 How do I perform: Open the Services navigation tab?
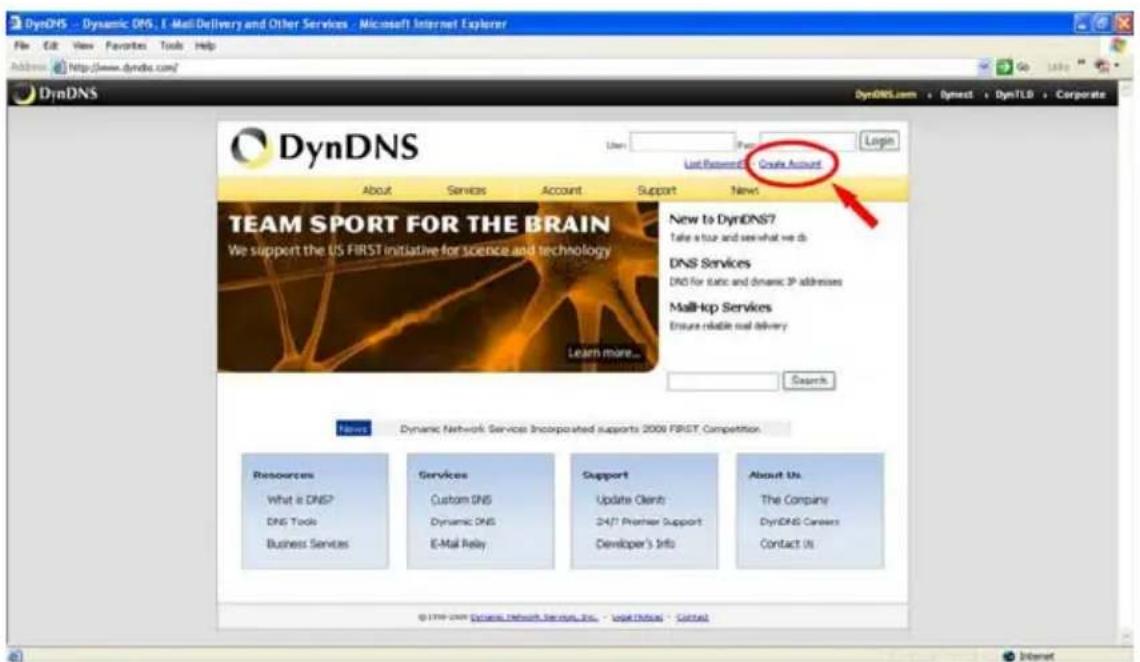coord(466,190)
